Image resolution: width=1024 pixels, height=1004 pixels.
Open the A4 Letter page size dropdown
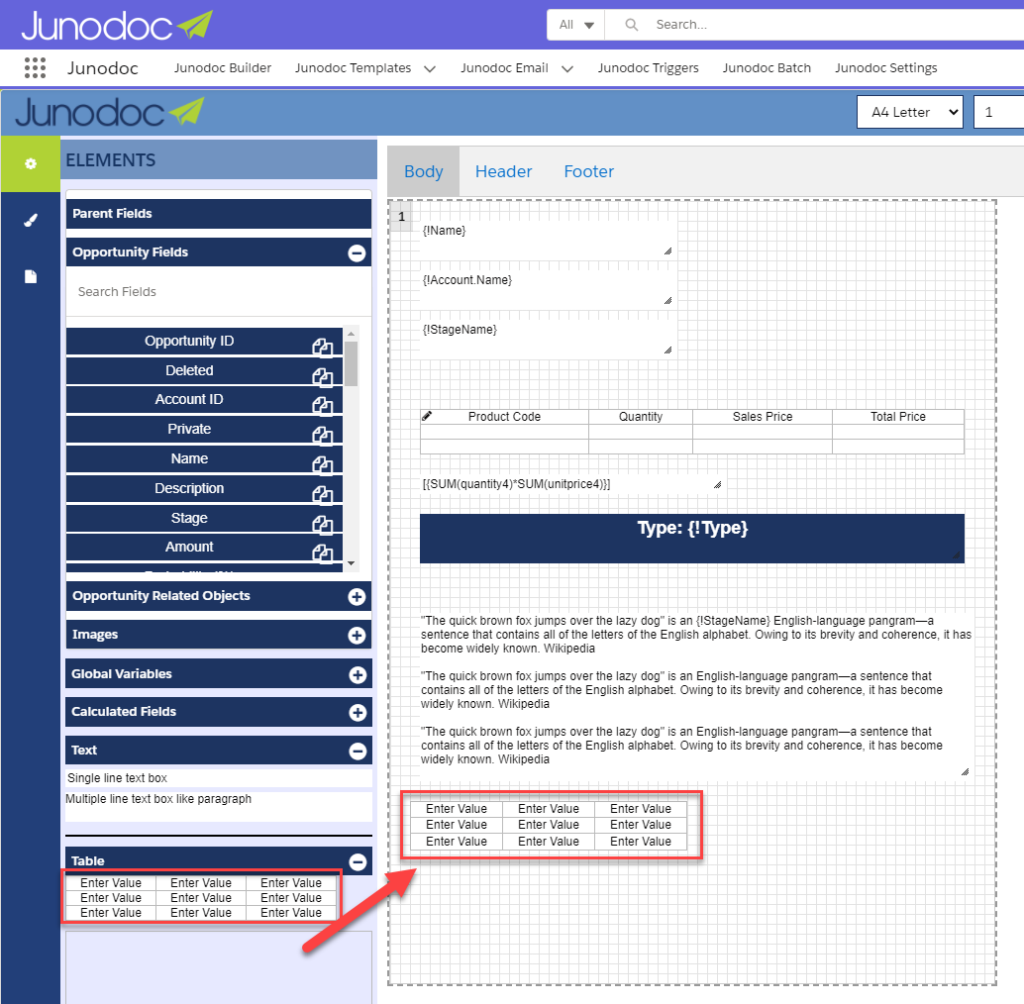(x=910, y=112)
